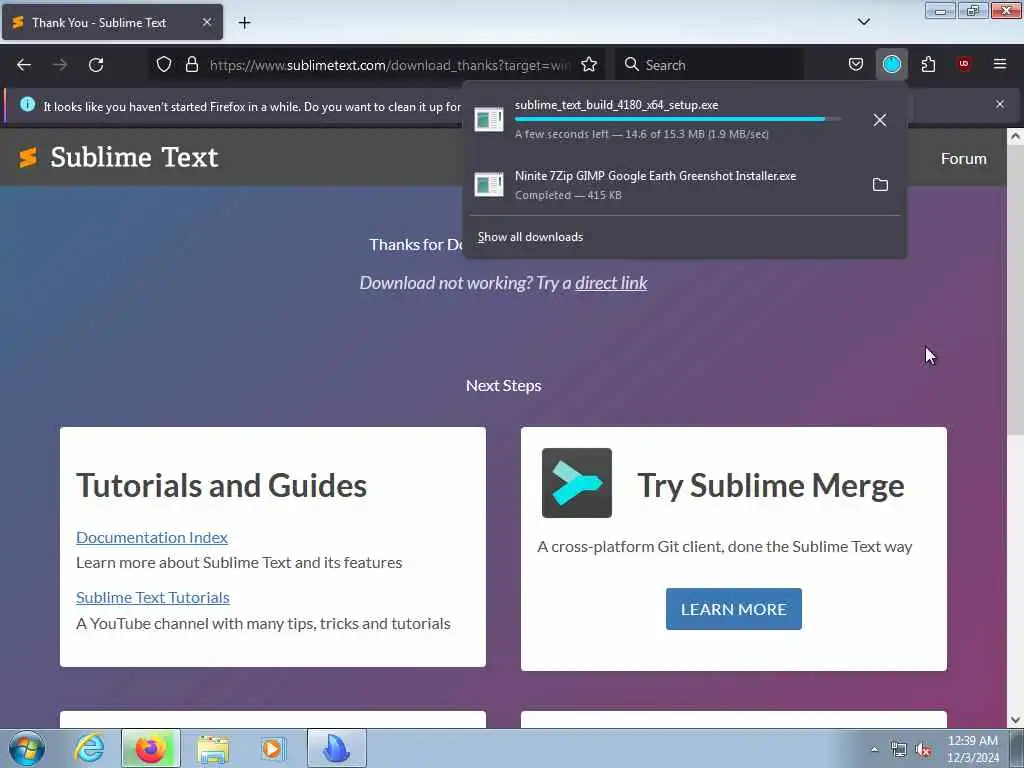The width and height of the screenshot is (1024, 768).
Task: Close the Thank You - Sublime Text tab
Action: click(206, 22)
